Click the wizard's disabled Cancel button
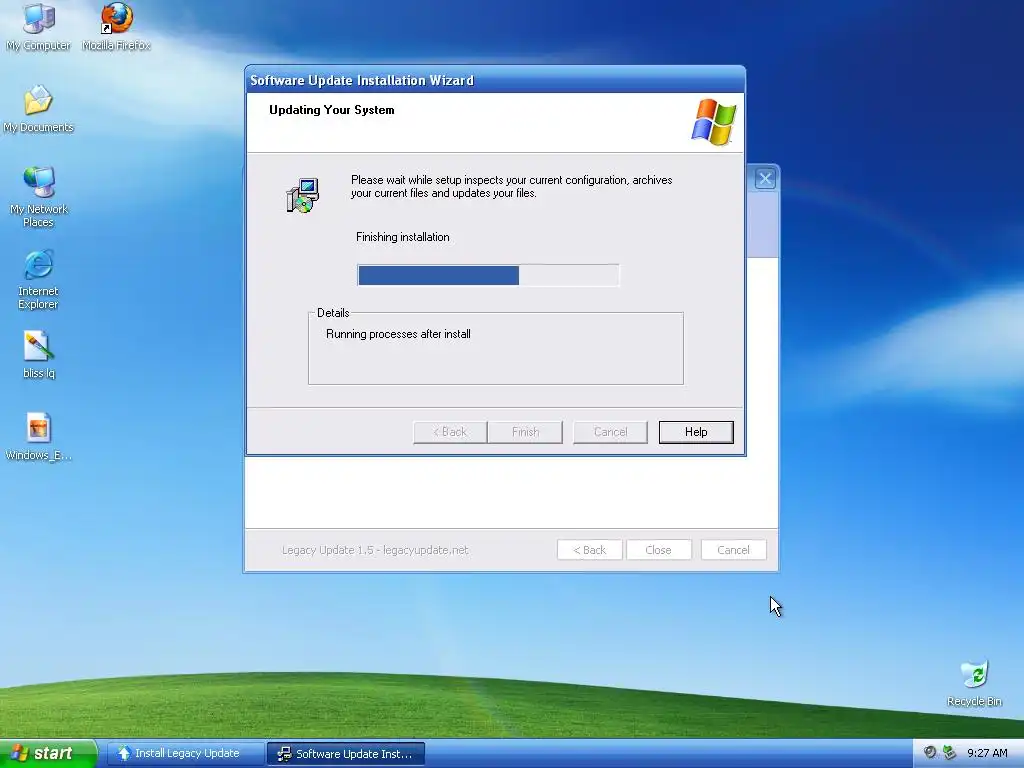1024x768 pixels. (x=611, y=432)
